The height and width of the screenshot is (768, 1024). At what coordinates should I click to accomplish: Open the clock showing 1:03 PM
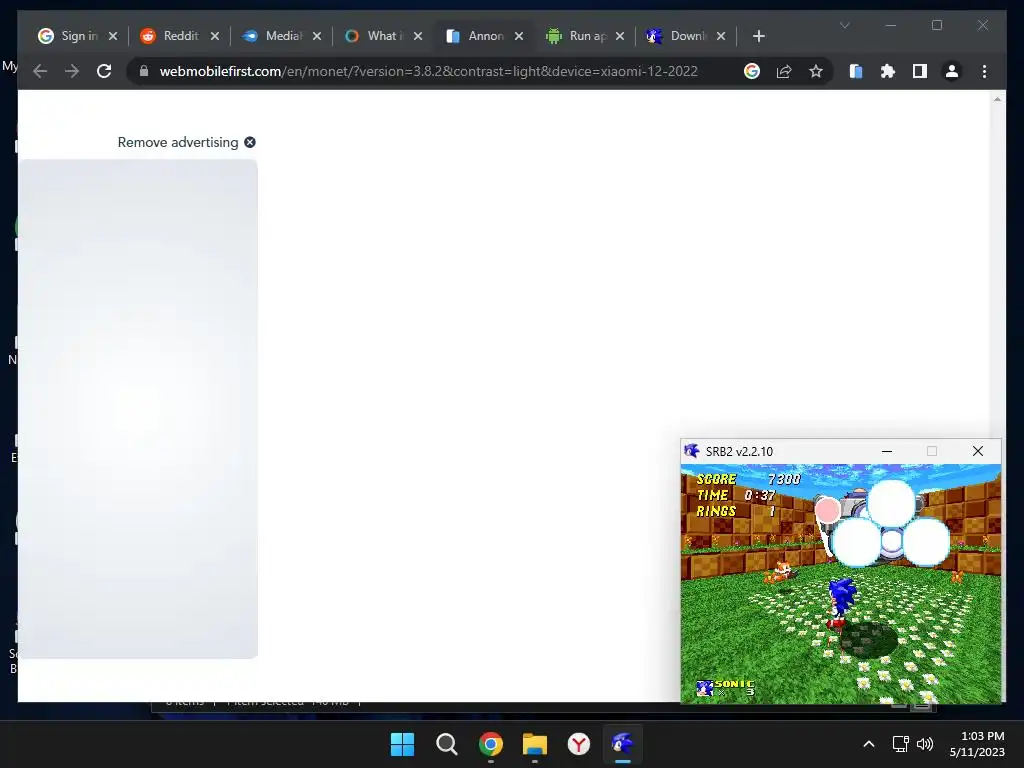(x=977, y=744)
